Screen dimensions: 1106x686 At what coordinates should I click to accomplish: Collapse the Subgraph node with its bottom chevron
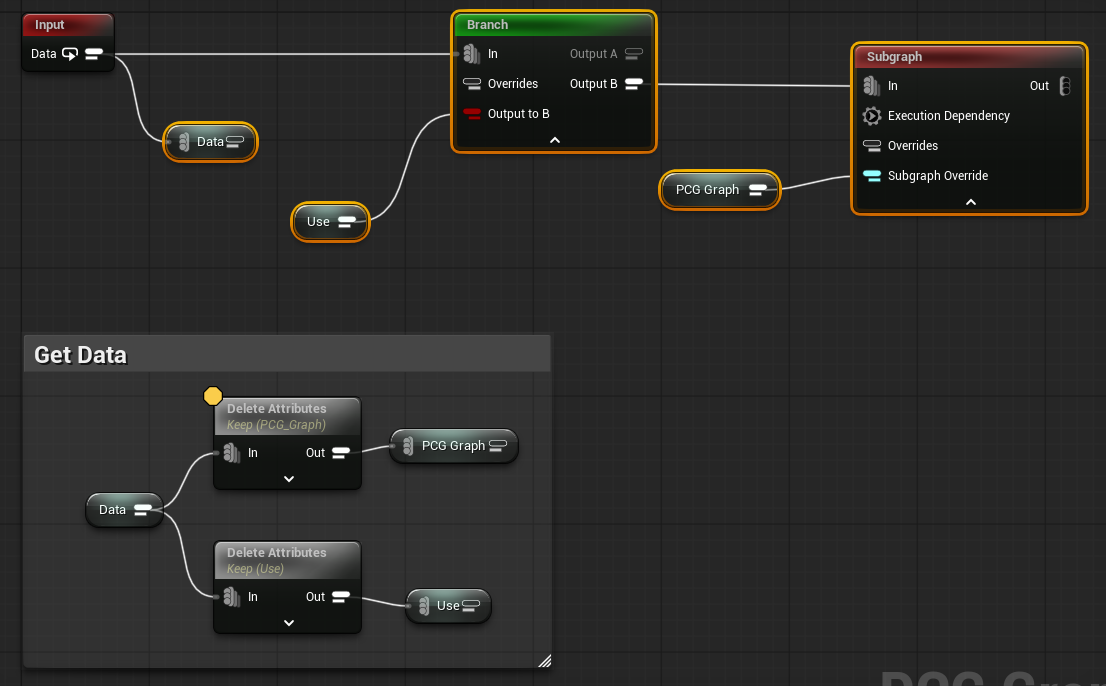pyautogui.click(x=969, y=202)
